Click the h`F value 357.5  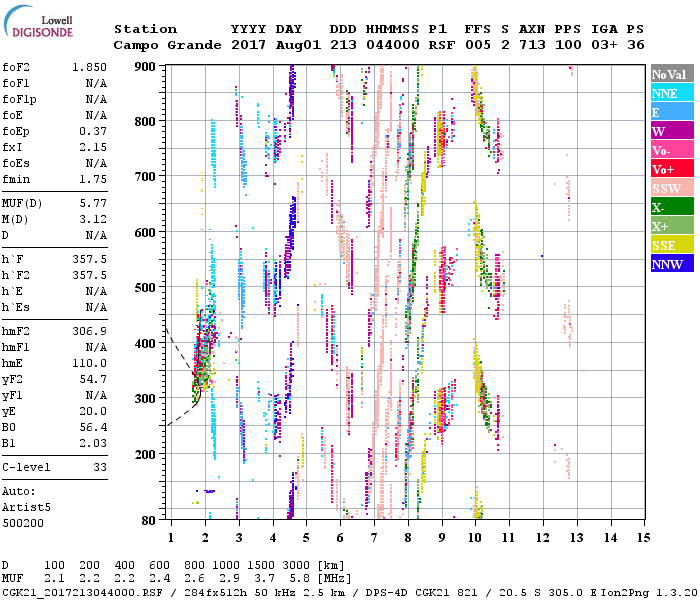(90, 260)
